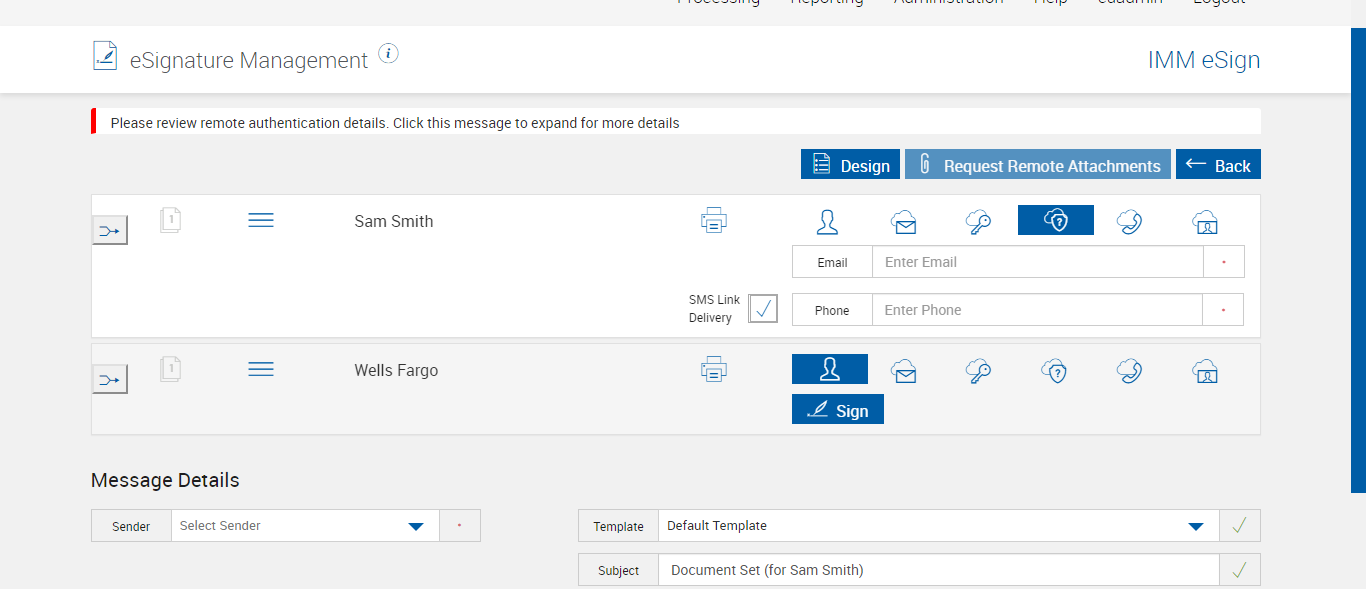Select the in-person signer icon for Sam Smith
Screen dimensions: 1366x589
pyautogui.click(x=827, y=221)
